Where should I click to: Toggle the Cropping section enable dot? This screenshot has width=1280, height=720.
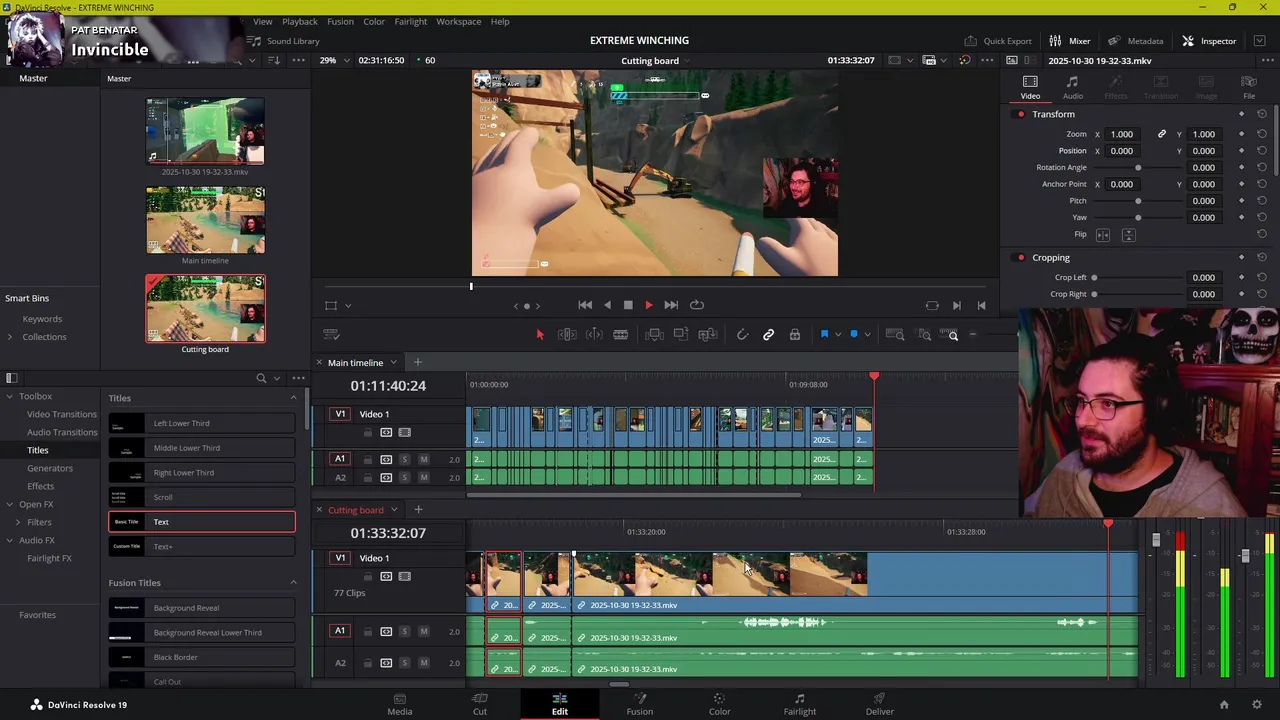coord(1020,258)
